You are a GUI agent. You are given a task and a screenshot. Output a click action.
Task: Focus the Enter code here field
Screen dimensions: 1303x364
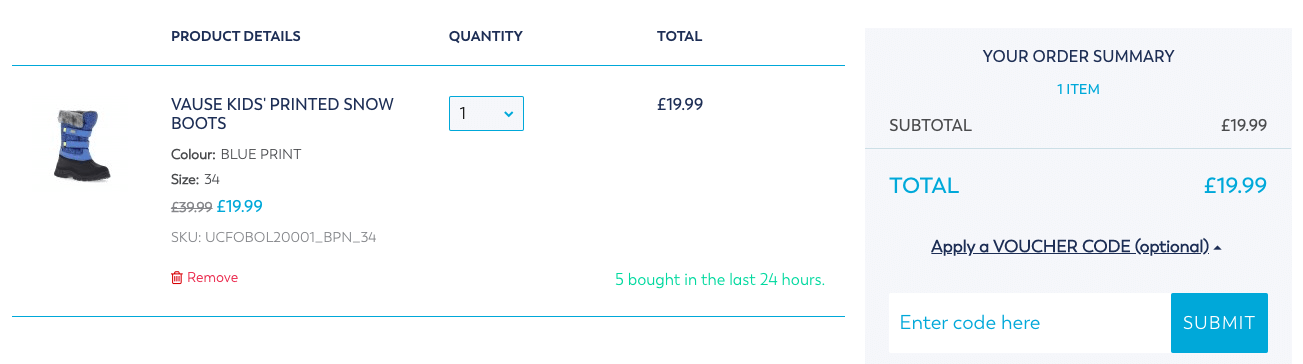coord(1030,323)
